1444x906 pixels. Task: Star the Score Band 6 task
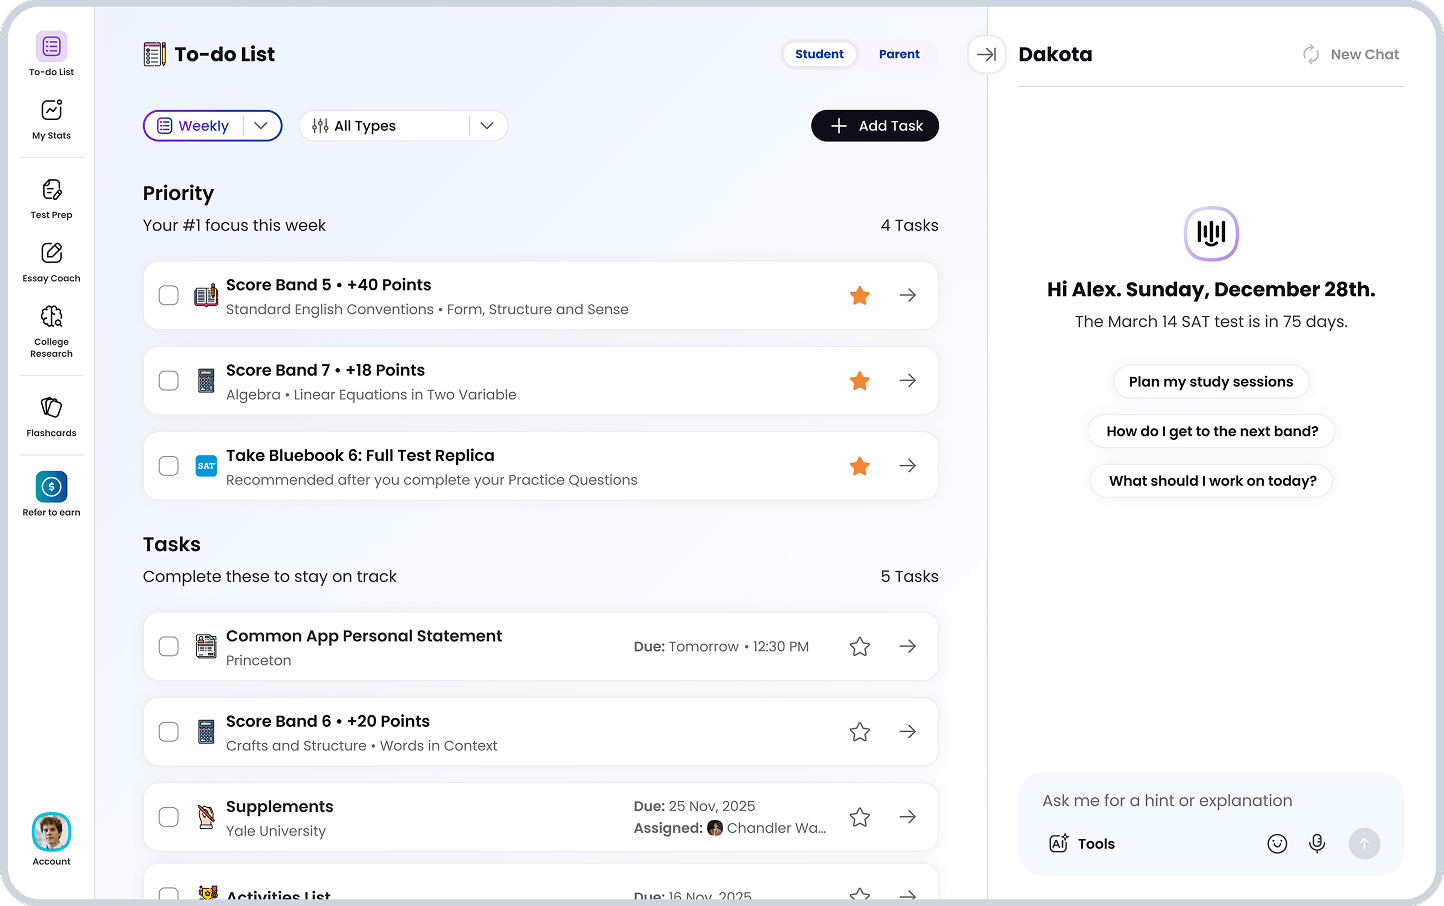(859, 732)
